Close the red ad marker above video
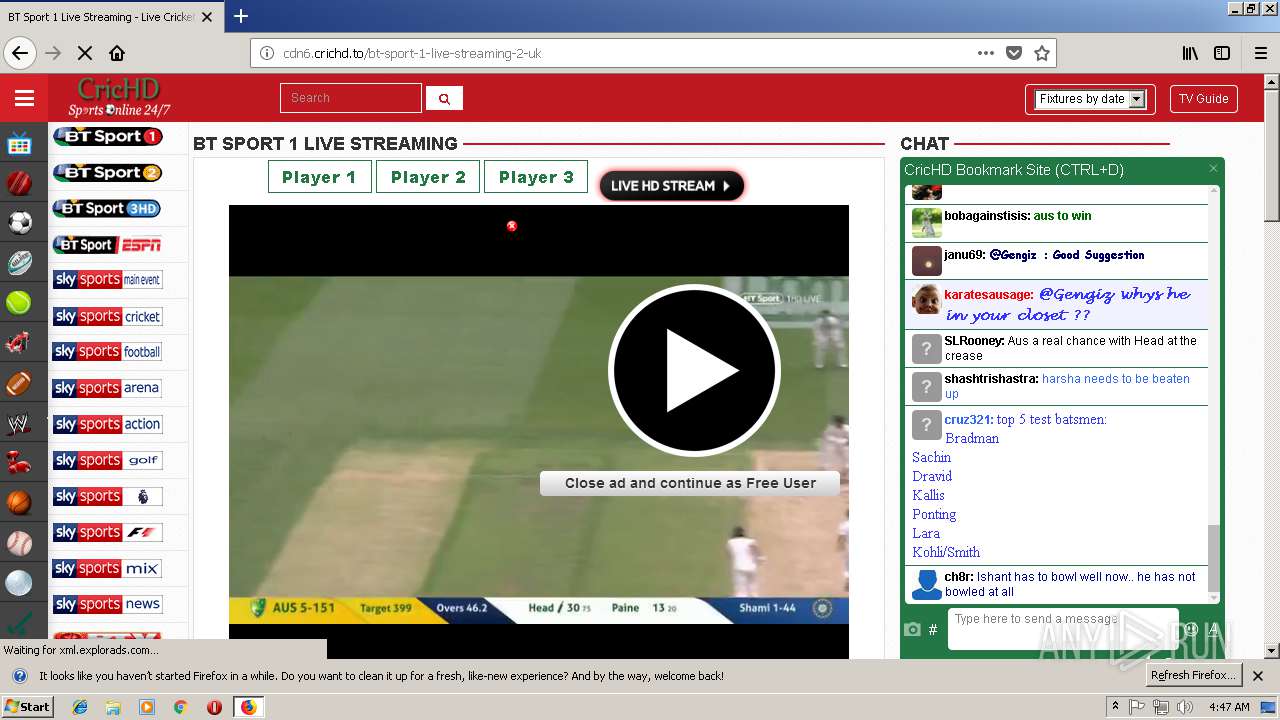The width and height of the screenshot is (1280, 720). [x=512, y=226]
